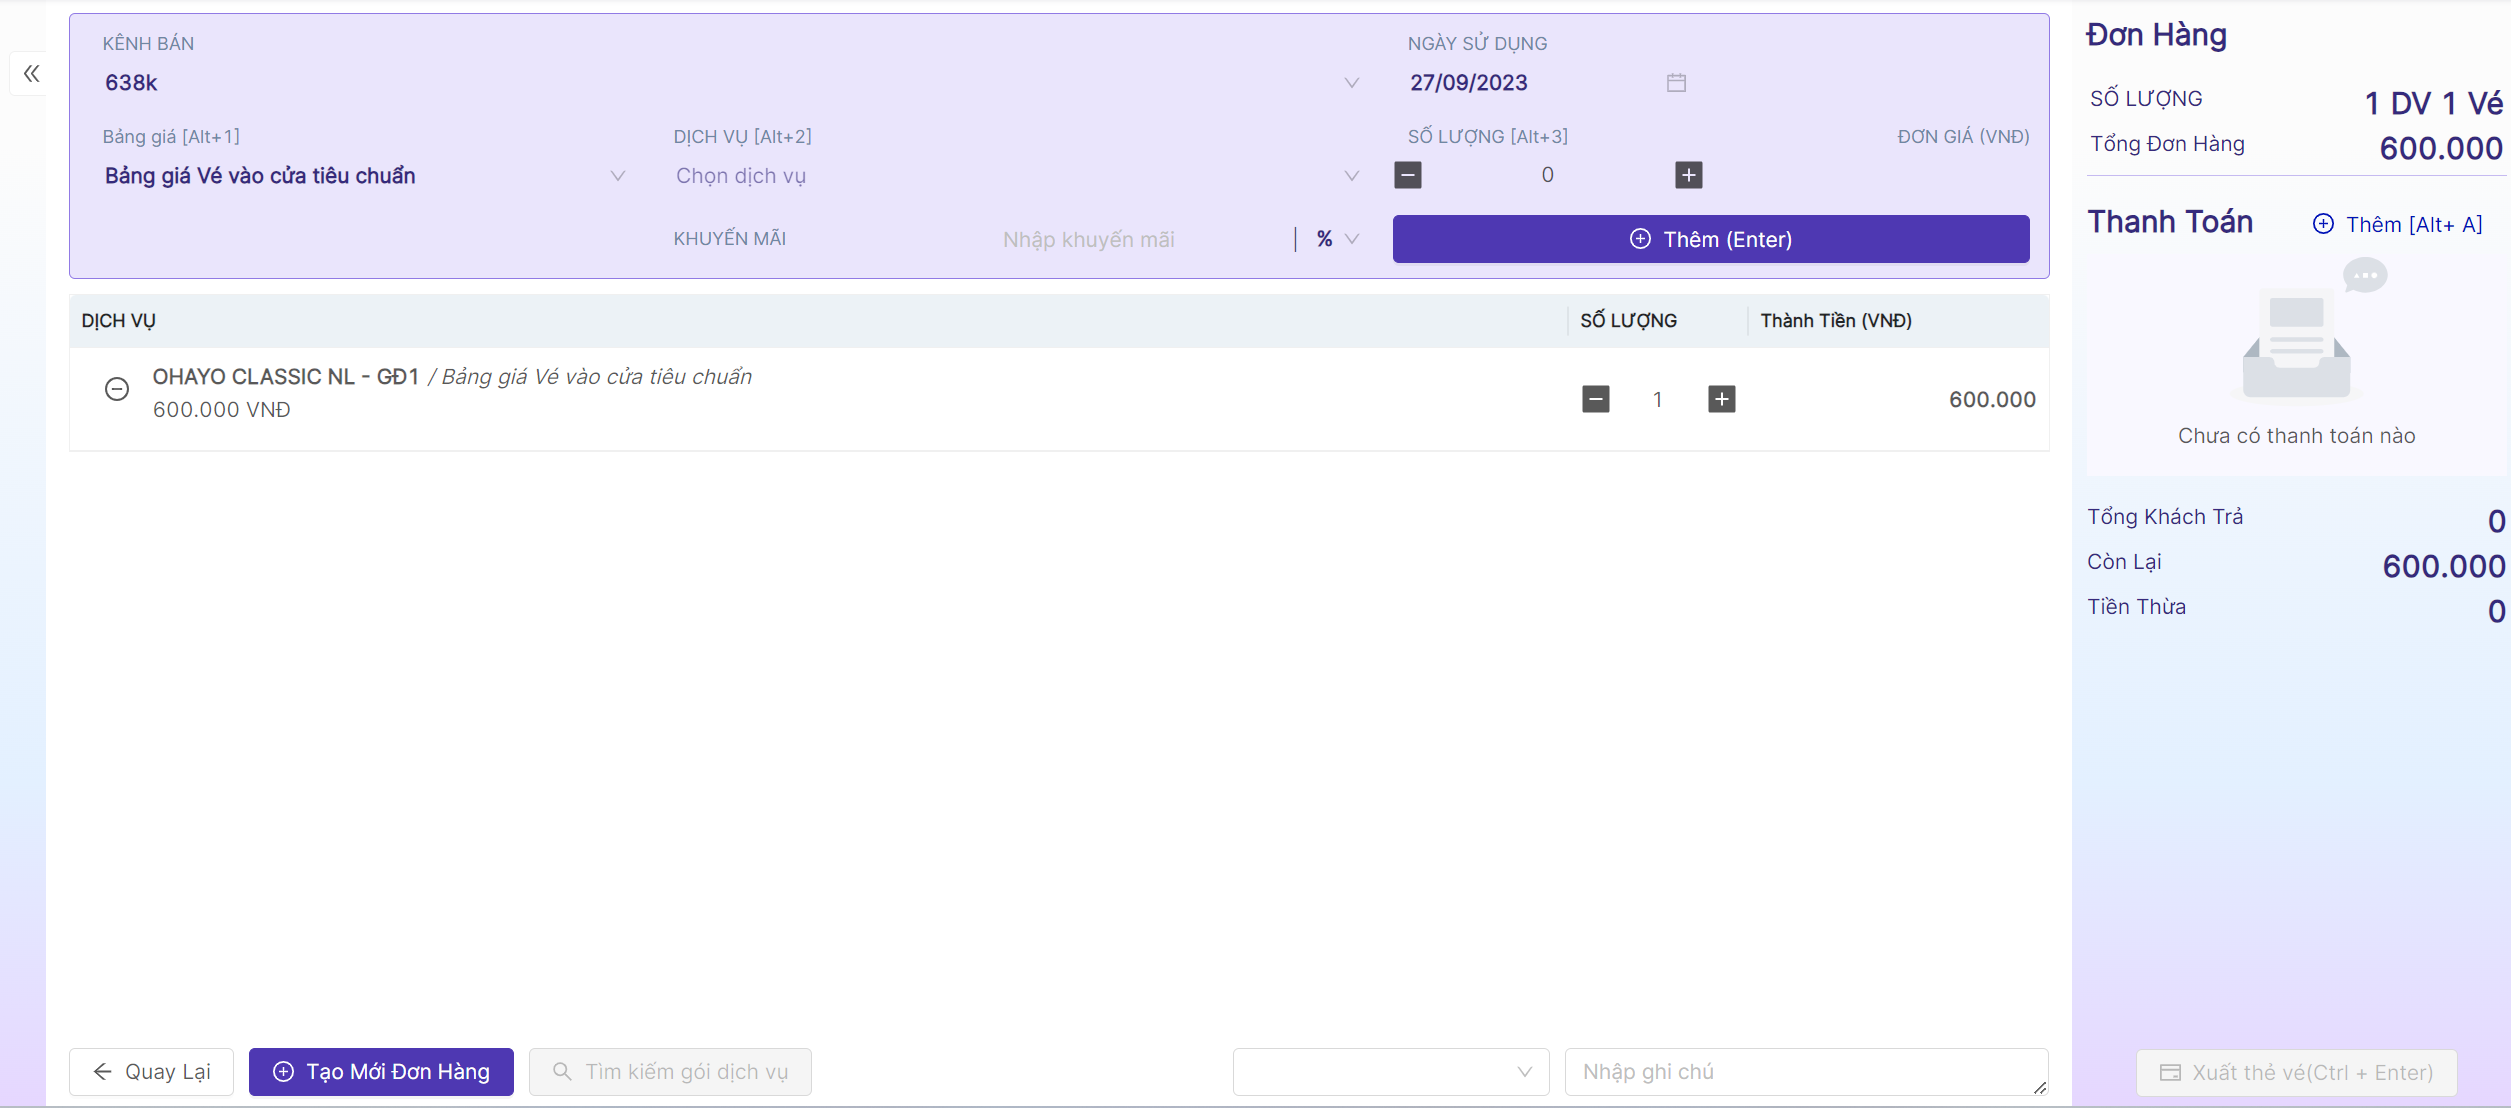Change the promotion percent unit dropdown
Viewport: 2511px width, 1108px height.
point(1337,239)
